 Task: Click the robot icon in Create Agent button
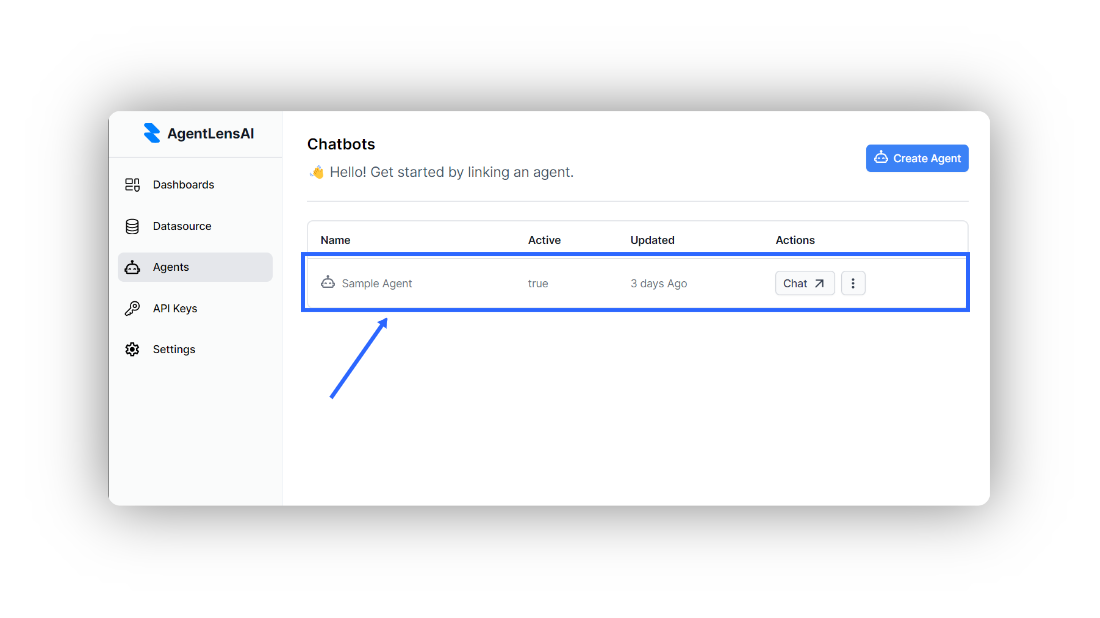tap(881, 158)
